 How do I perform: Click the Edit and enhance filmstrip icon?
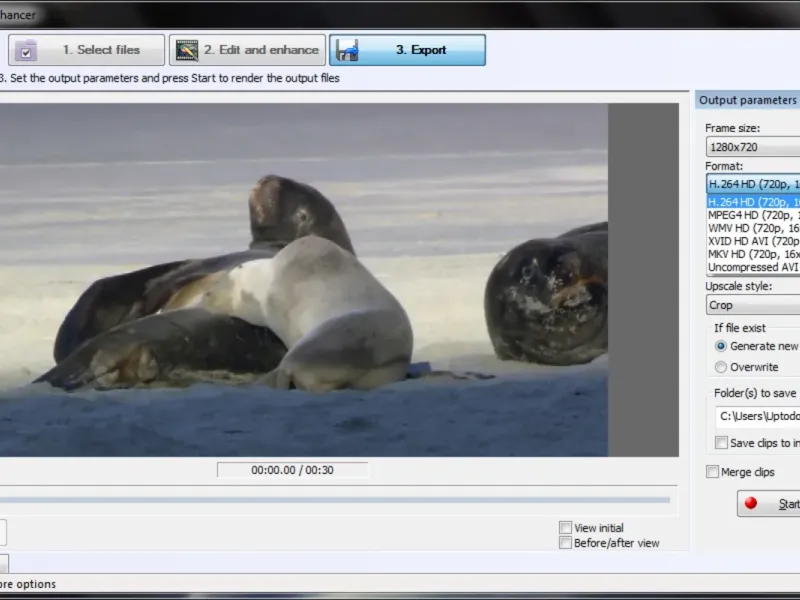[186, 50]
